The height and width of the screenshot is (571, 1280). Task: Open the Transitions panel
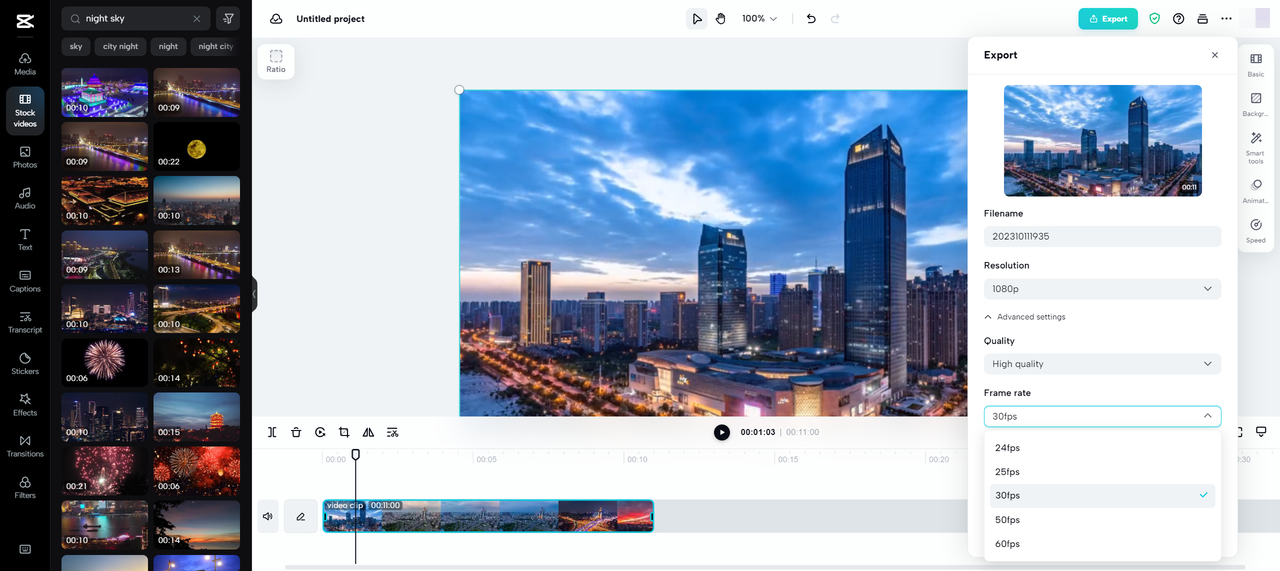[25, 446]
